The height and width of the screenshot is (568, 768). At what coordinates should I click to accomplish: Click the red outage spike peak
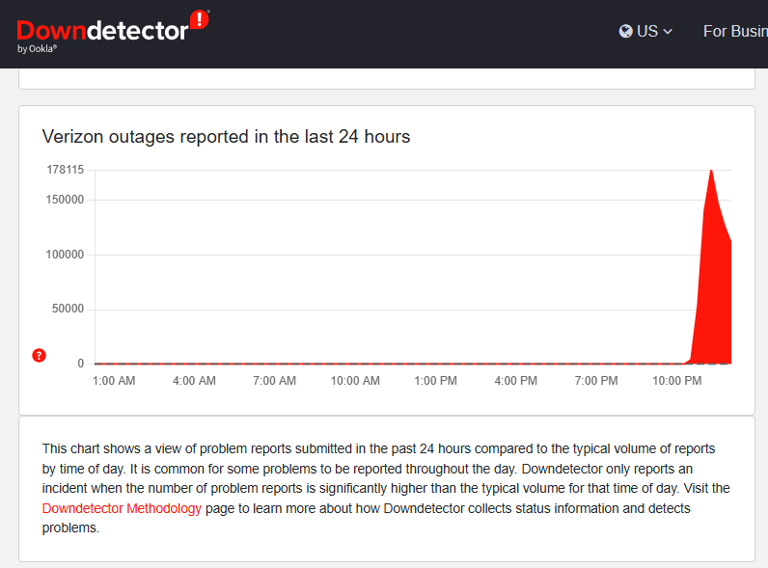point(711,172)
